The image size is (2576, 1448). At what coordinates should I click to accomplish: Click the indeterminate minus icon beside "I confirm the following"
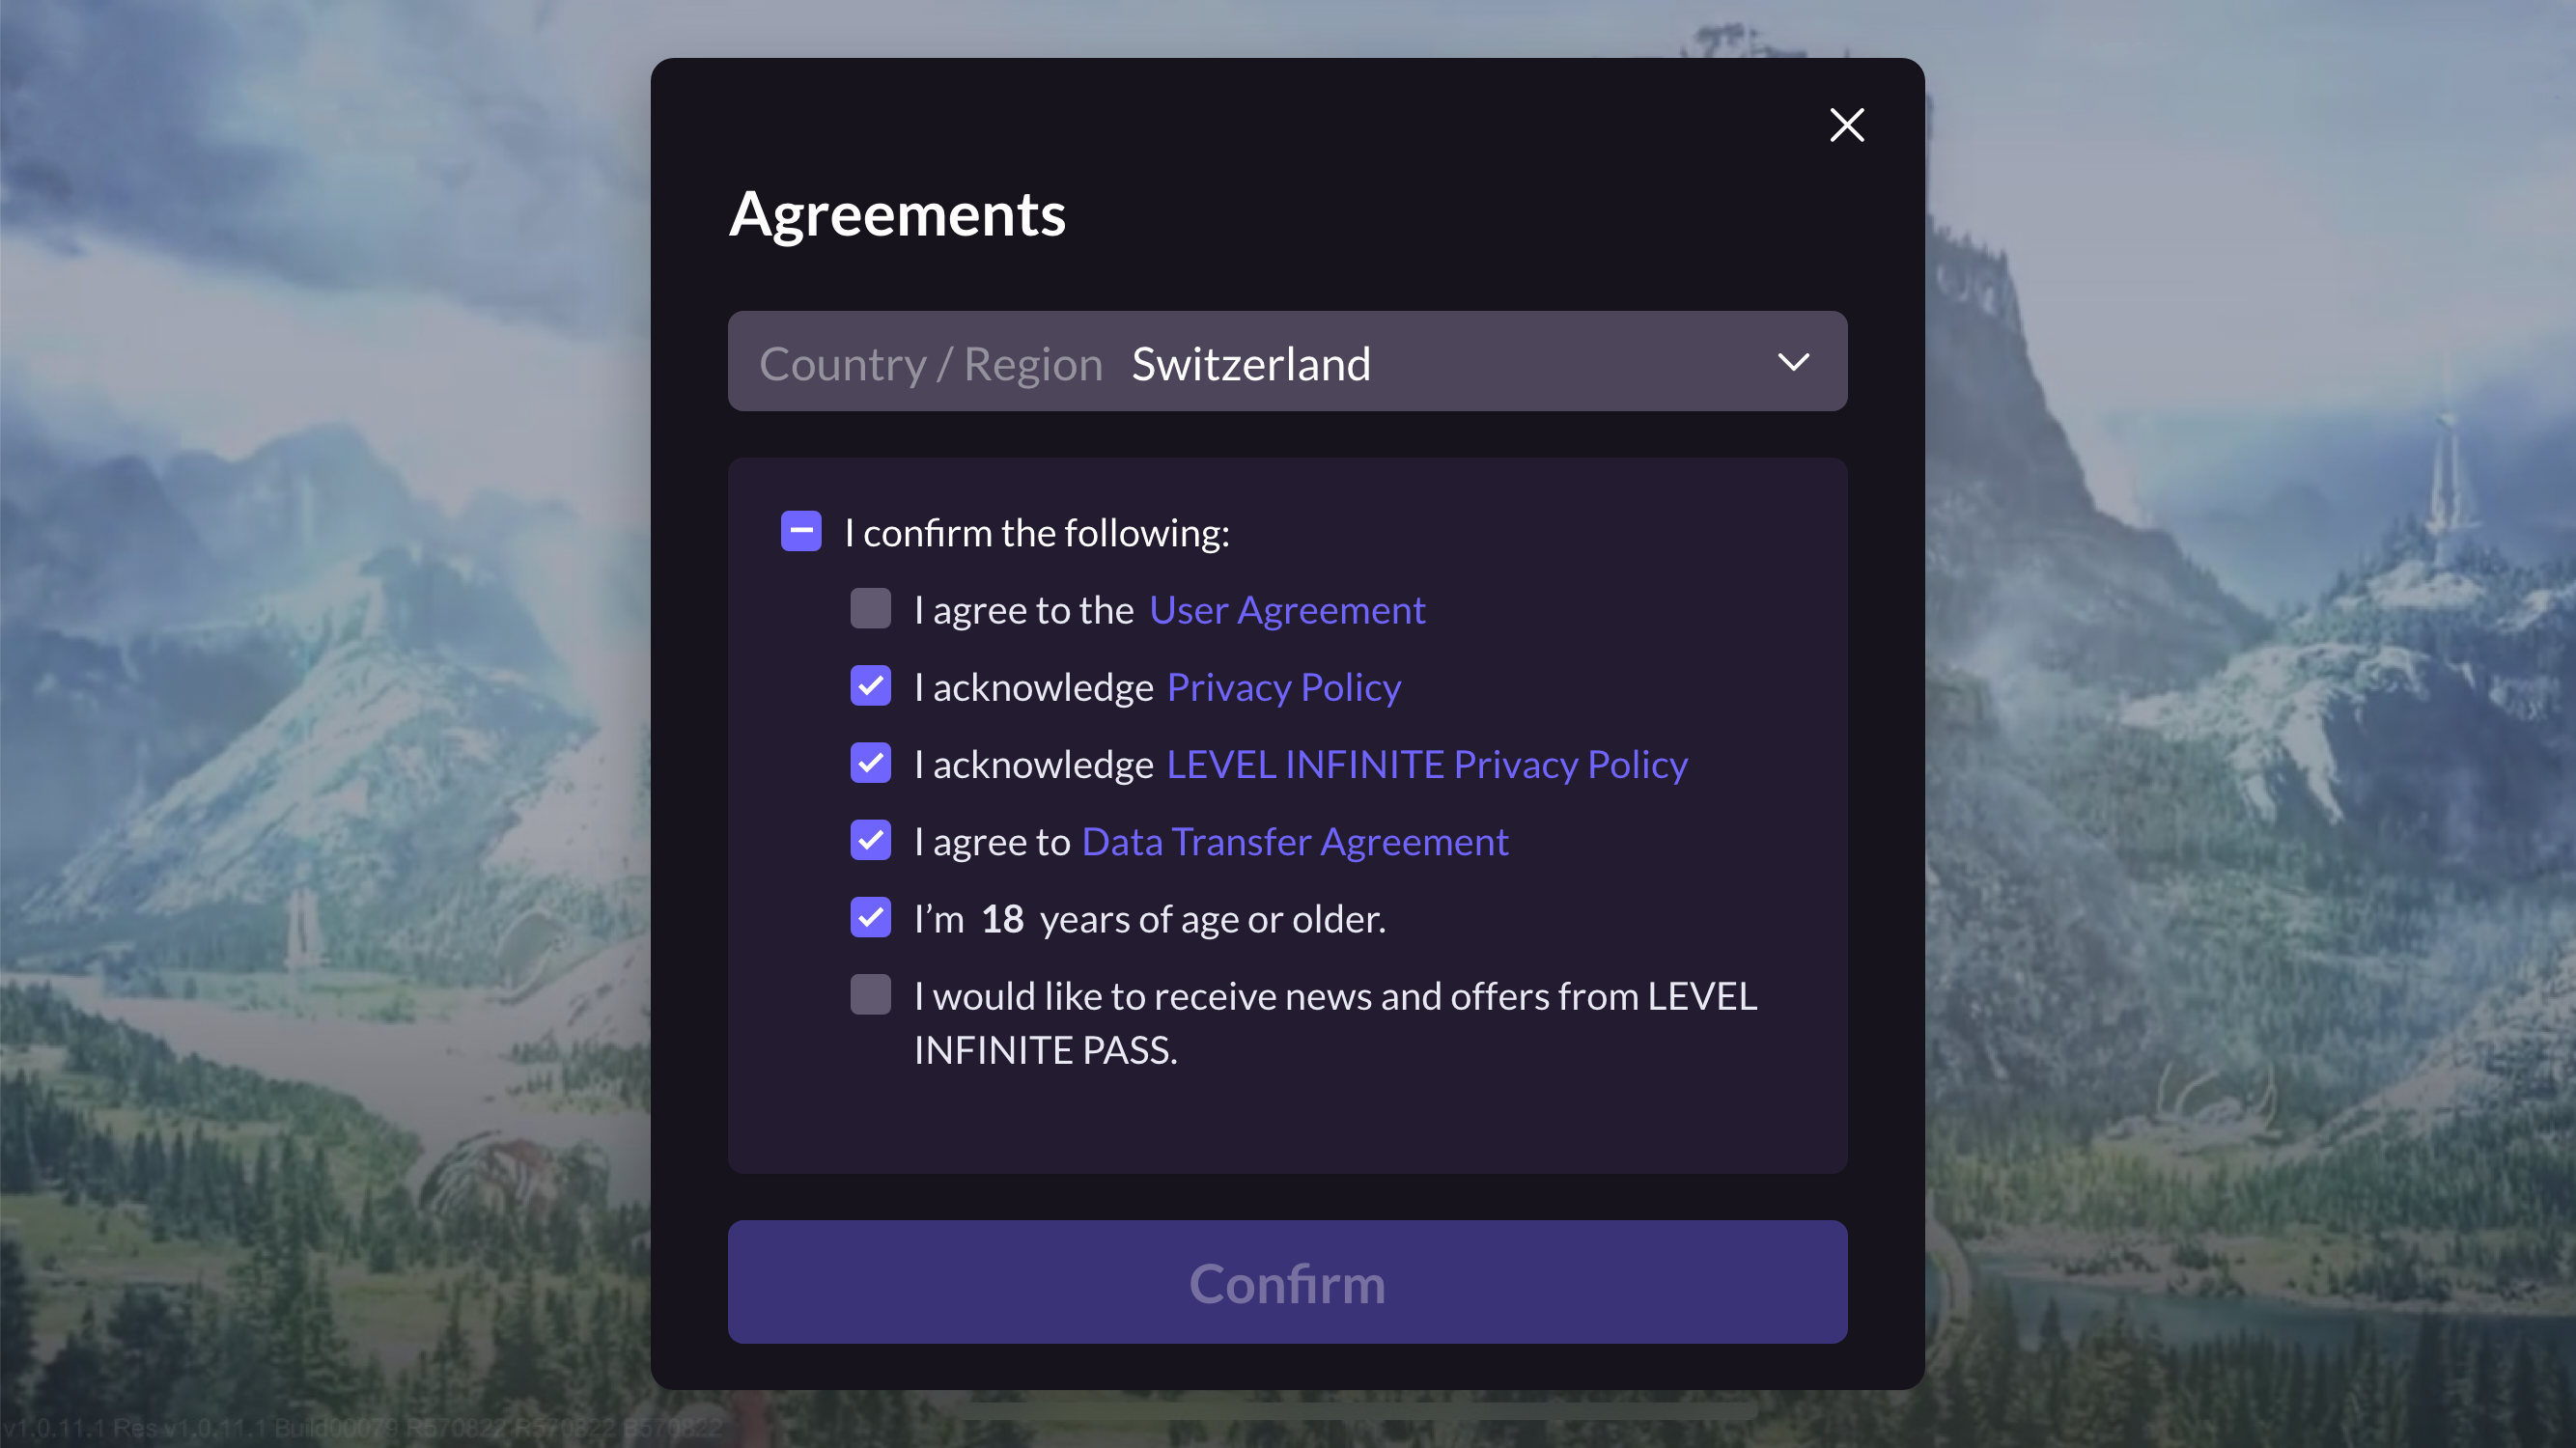coord(800,531)
